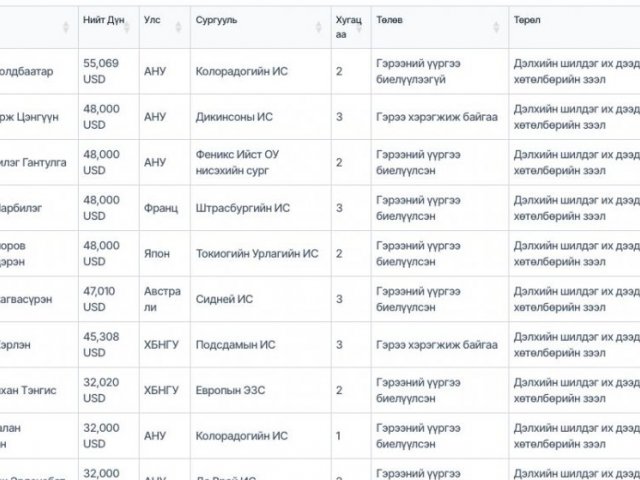Click the Сидней ИС row cell
The image size is (640, 480).
click(260, 299)
